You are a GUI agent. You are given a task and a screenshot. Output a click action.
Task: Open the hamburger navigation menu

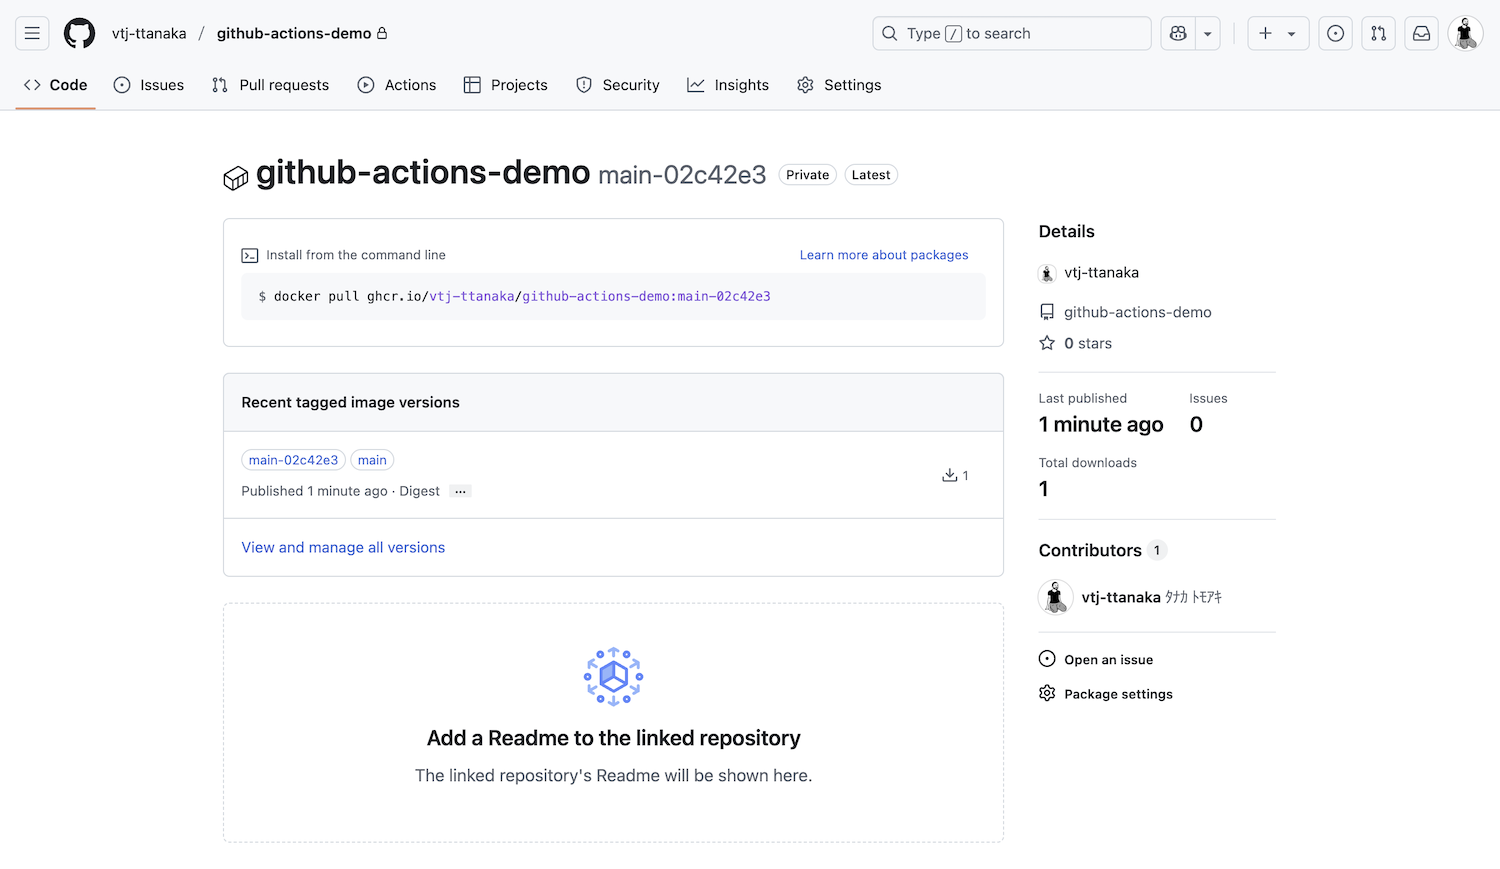point(32,33)
